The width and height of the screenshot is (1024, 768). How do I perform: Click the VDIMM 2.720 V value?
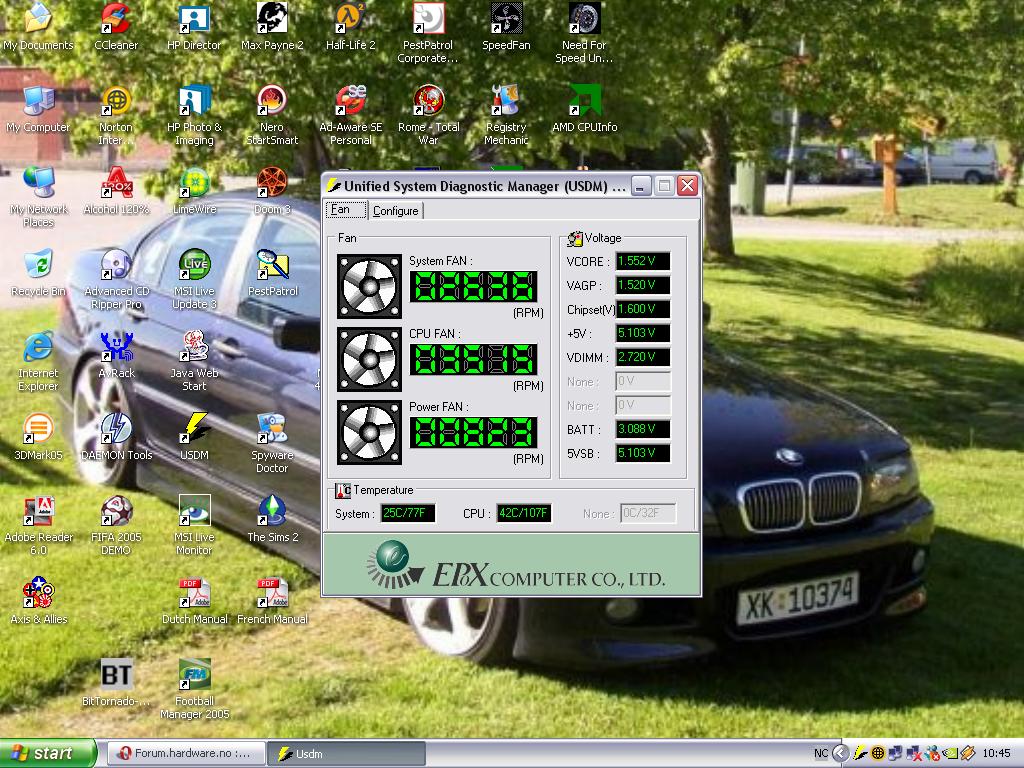(643, 357)
